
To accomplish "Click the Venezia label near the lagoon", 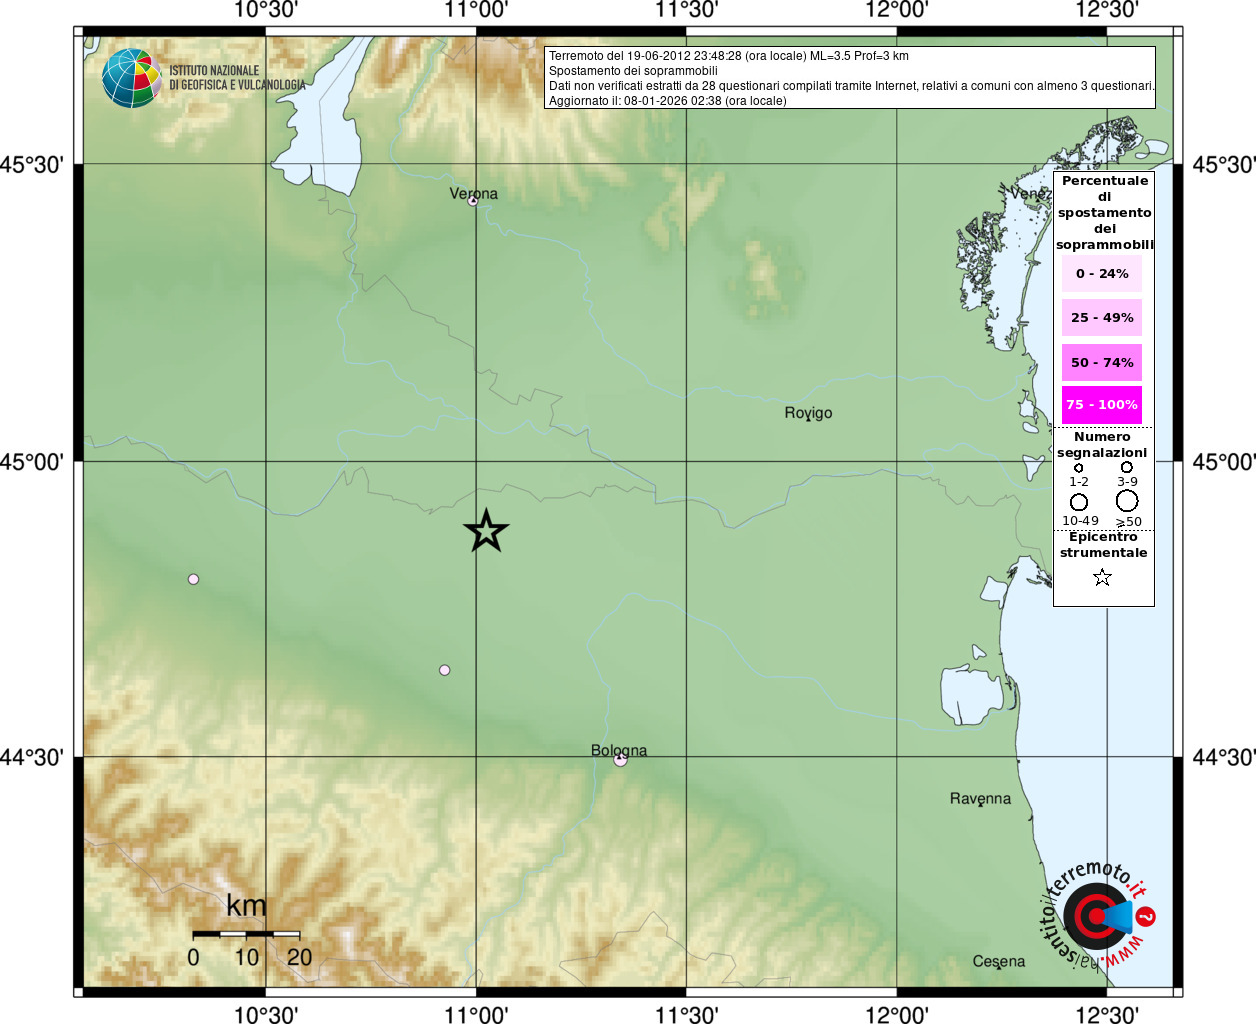I will point(1031,192).
